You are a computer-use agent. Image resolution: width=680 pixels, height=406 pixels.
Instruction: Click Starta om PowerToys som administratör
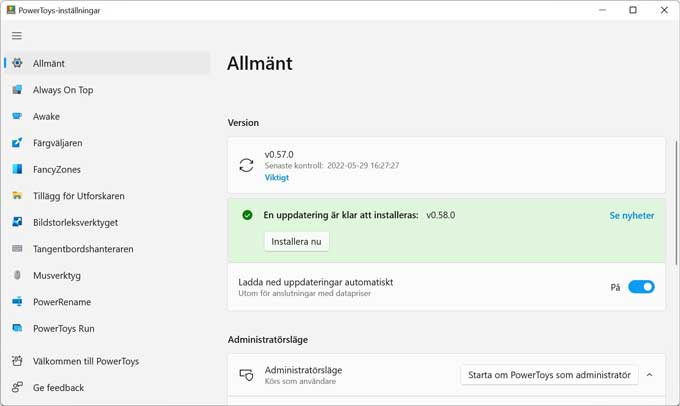click(x=549, y=375)
